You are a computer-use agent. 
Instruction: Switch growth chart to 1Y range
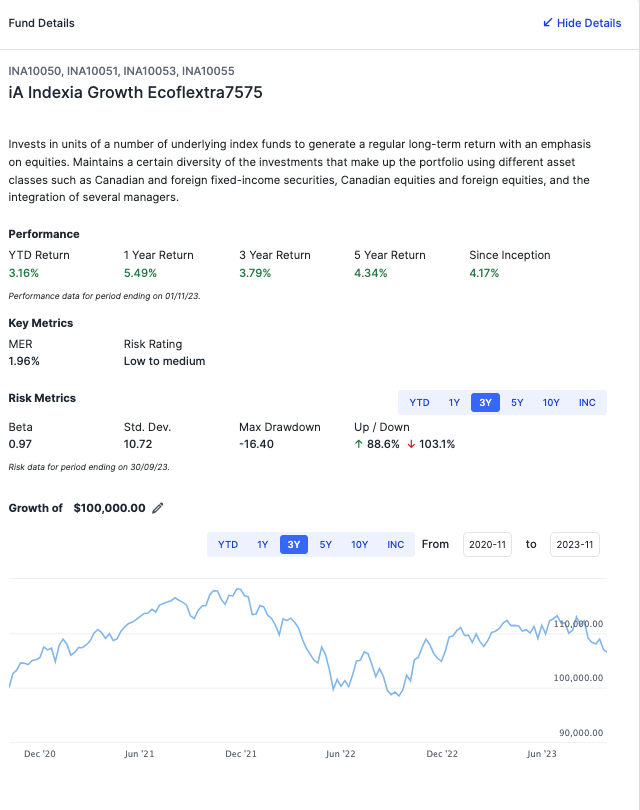(262, 544)
